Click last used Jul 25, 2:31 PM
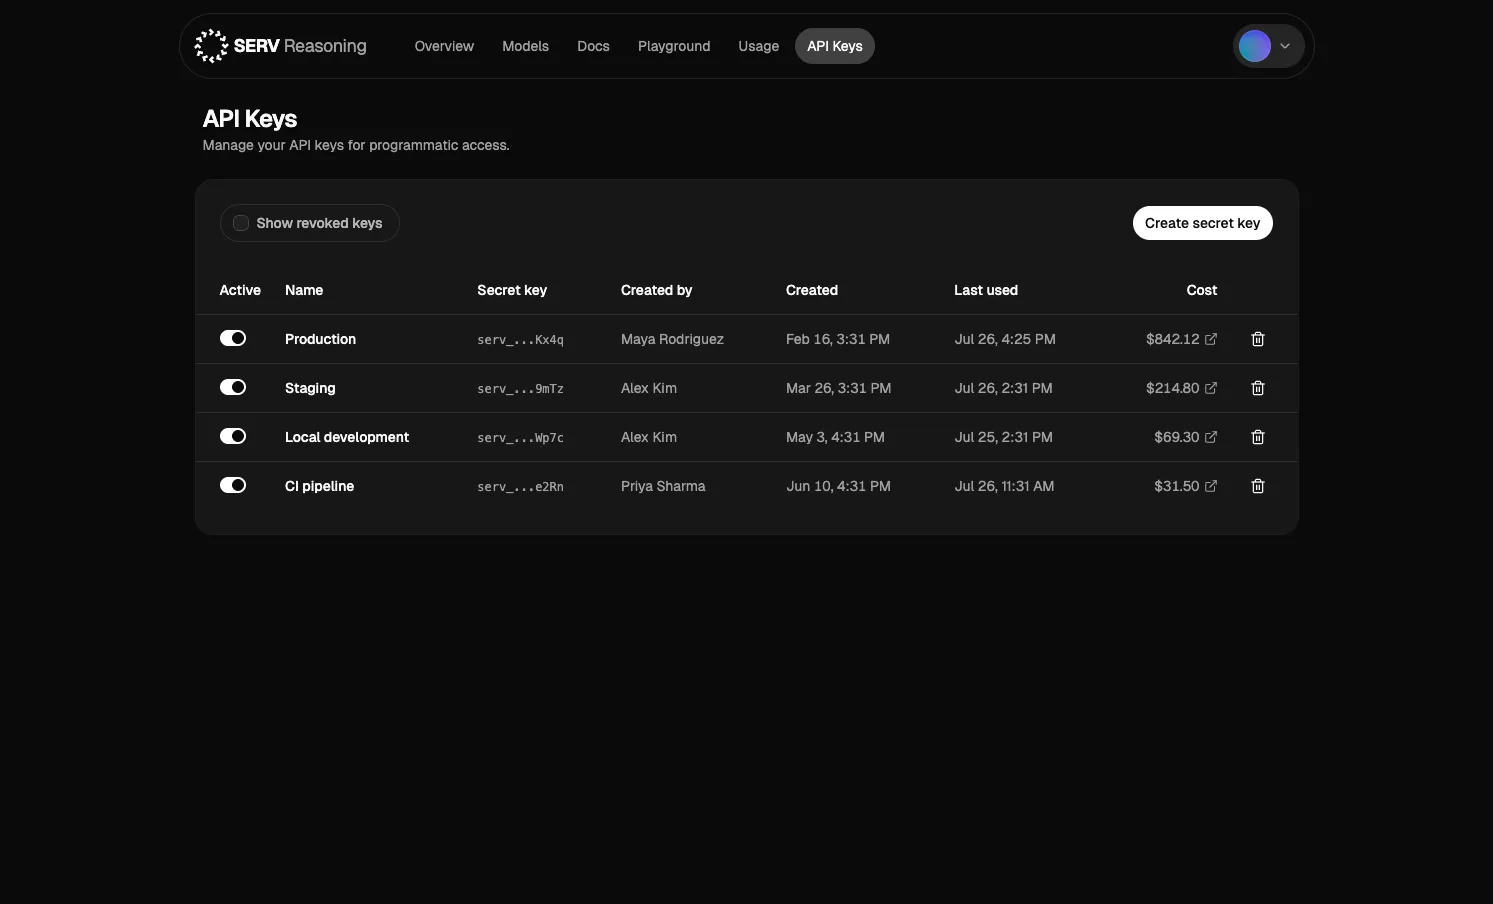 tap(1003, 437)
